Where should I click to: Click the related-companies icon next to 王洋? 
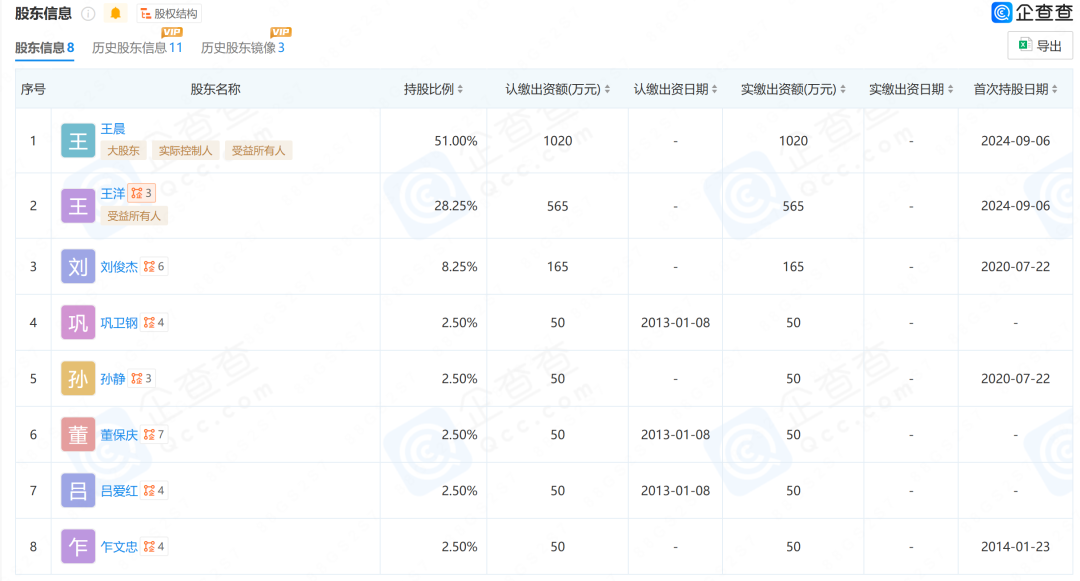pos(141,193)
